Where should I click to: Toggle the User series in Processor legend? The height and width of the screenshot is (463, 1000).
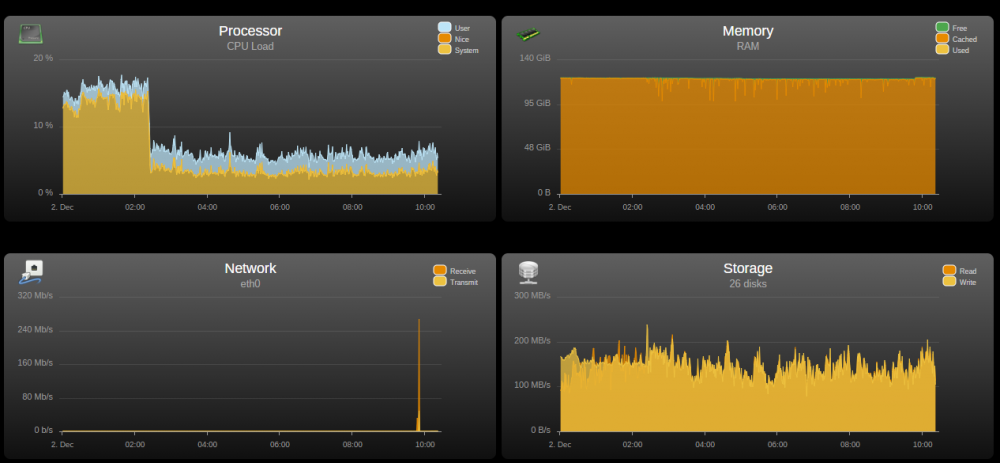454,27
